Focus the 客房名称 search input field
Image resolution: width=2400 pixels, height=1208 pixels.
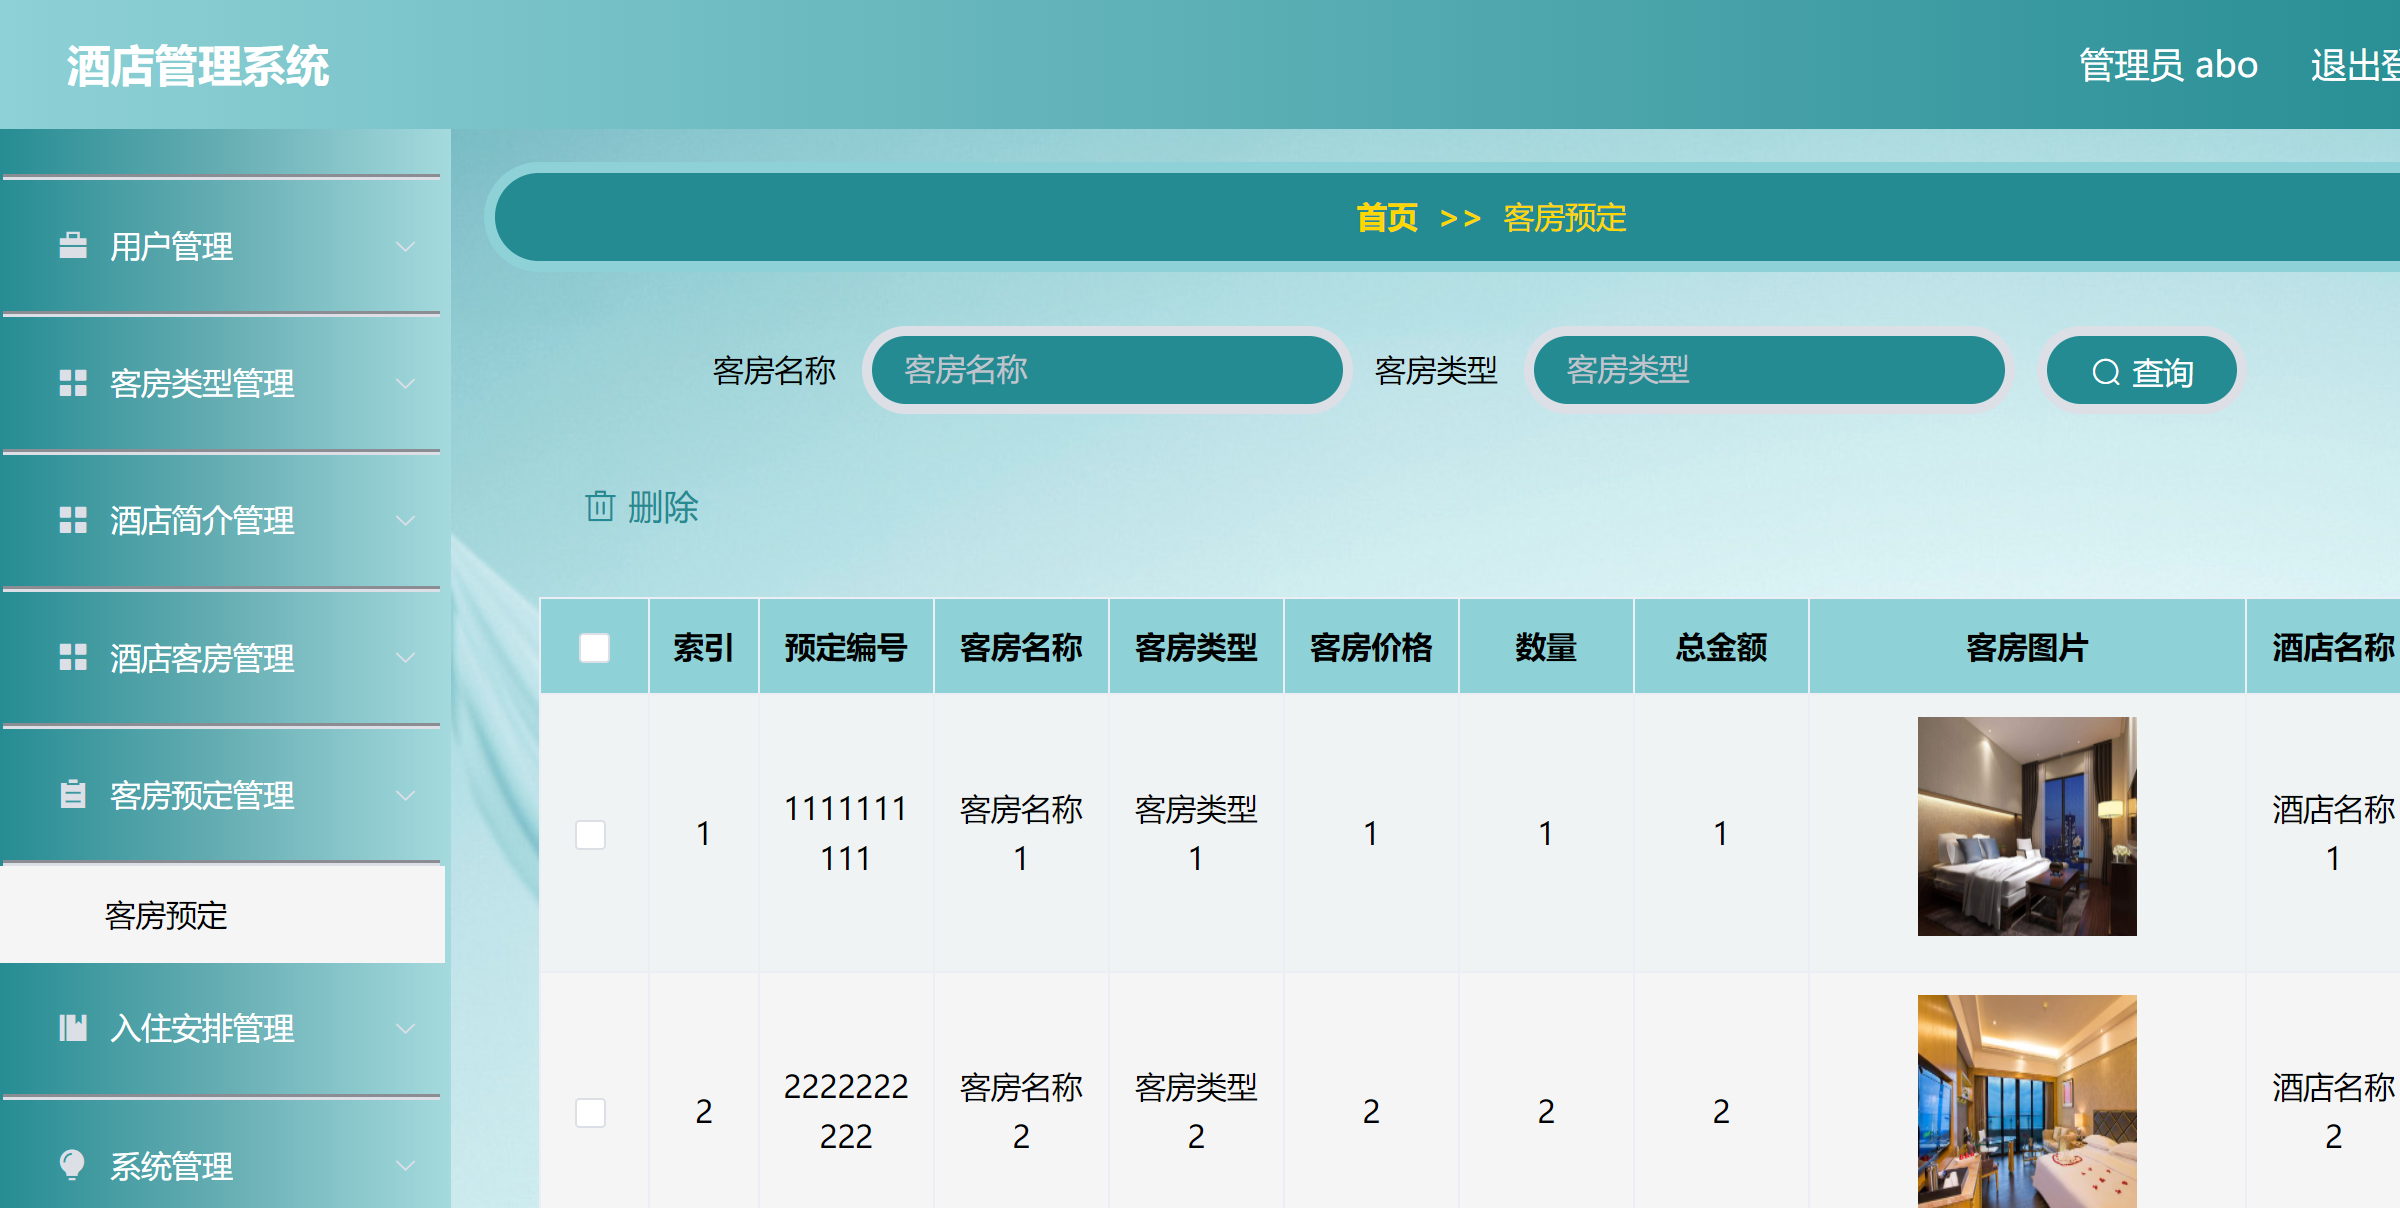coord(1107,370)
